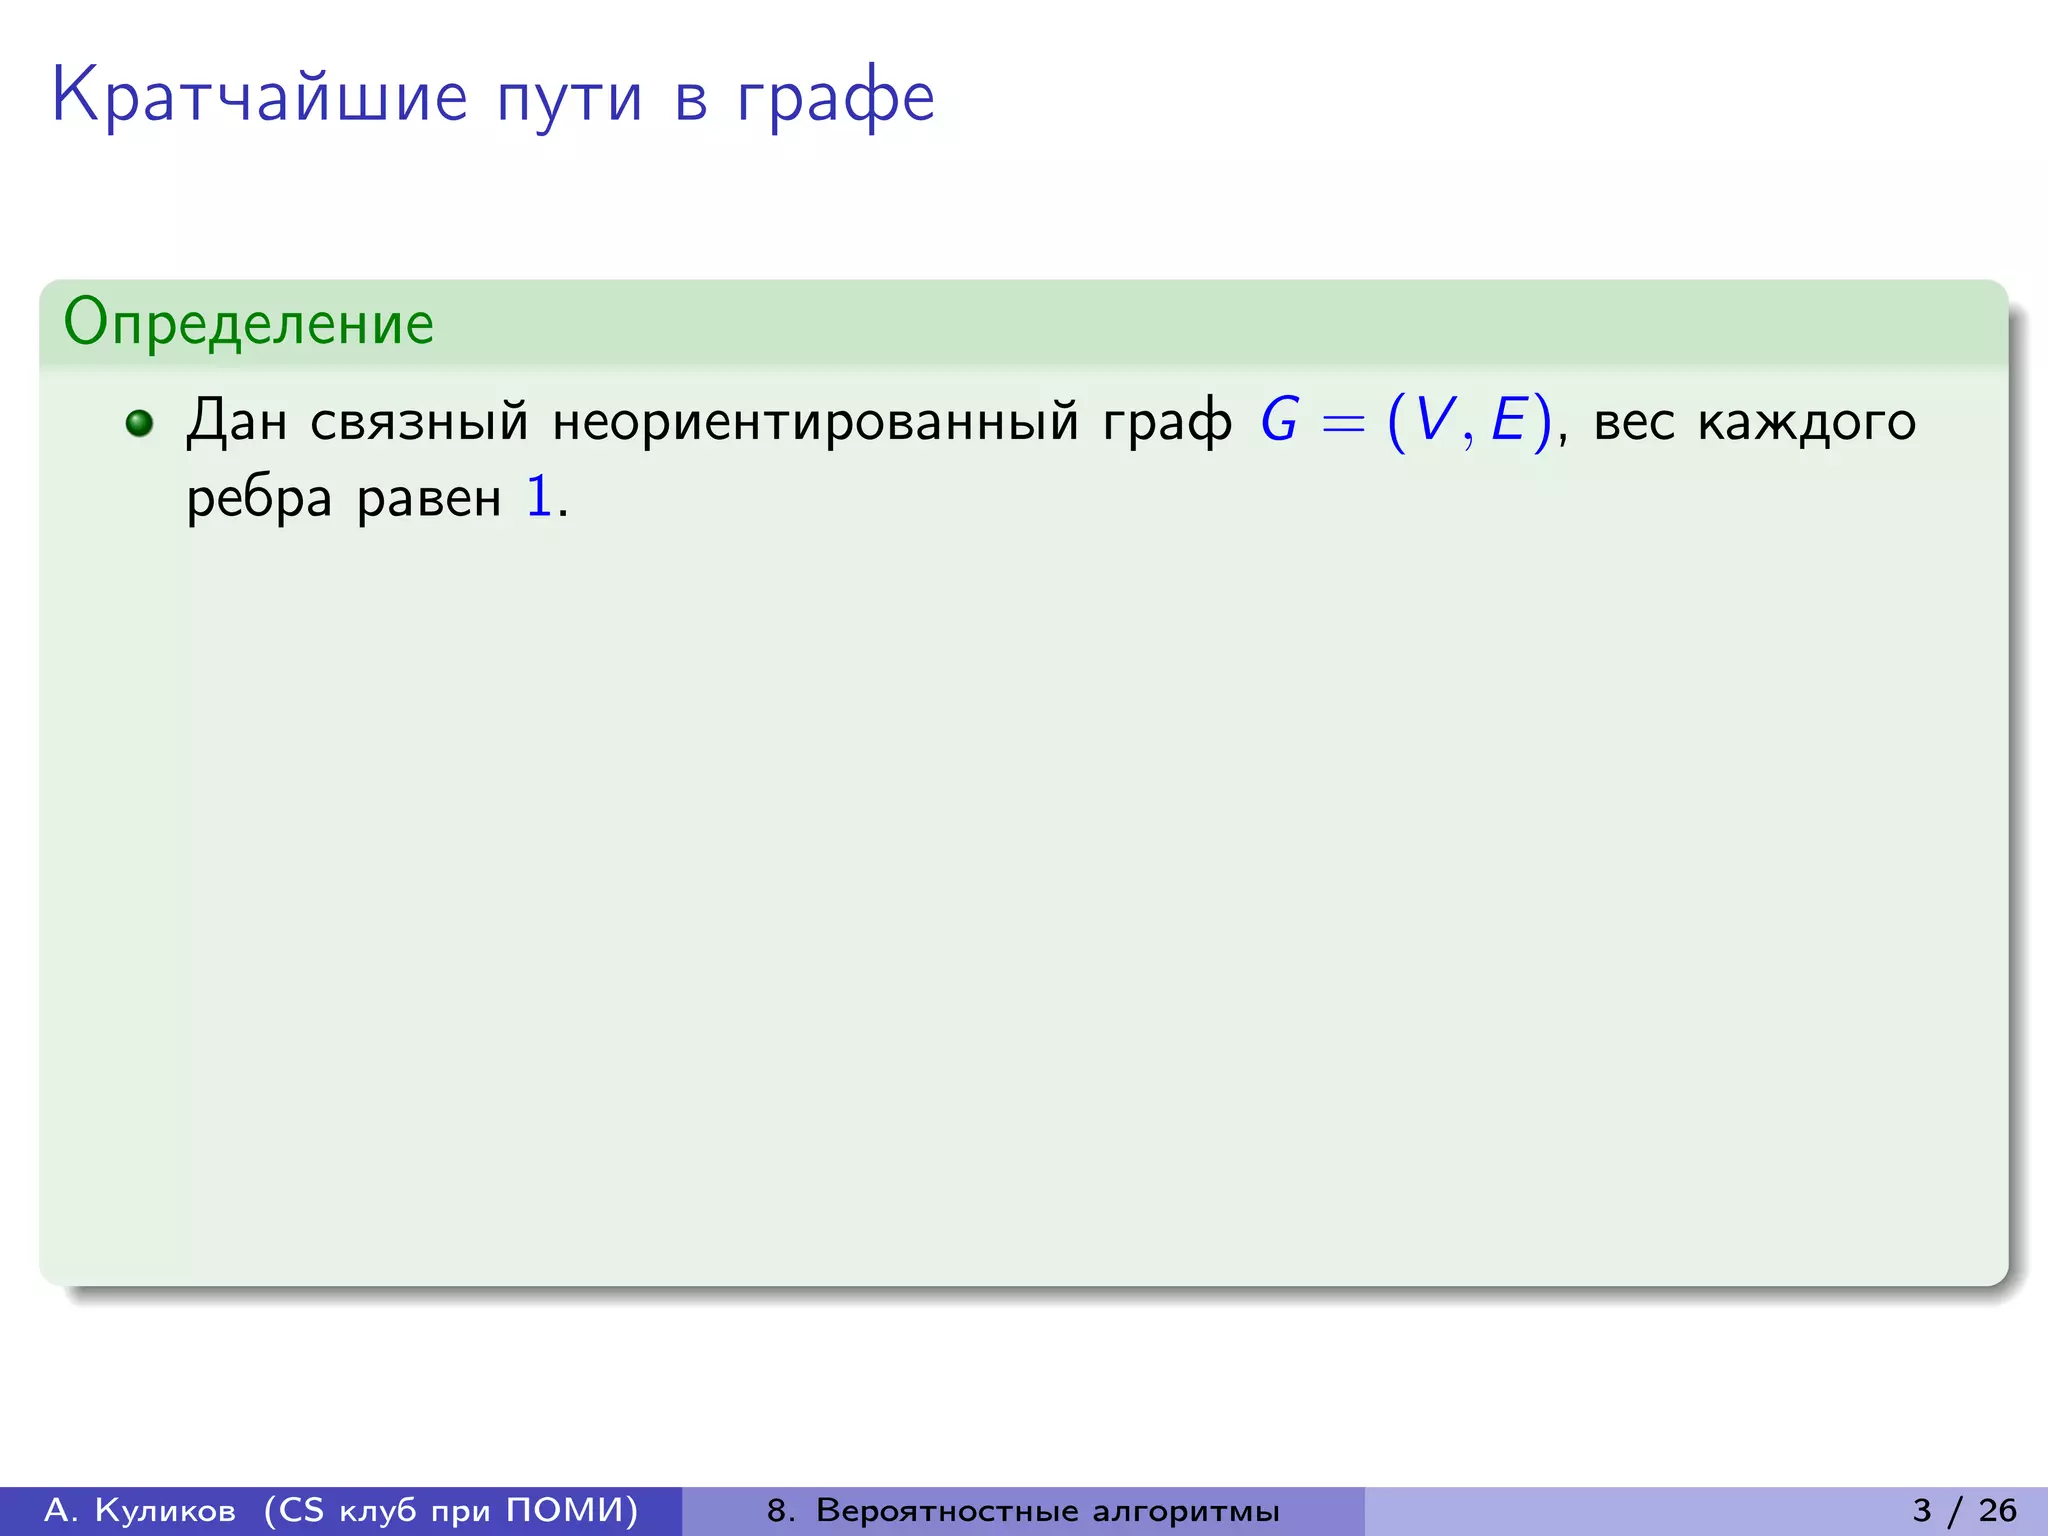2048x1536 pixels.
Task: Click '8. Вероятностные алгоритмы' footer title
Action: [1022, 1510]
